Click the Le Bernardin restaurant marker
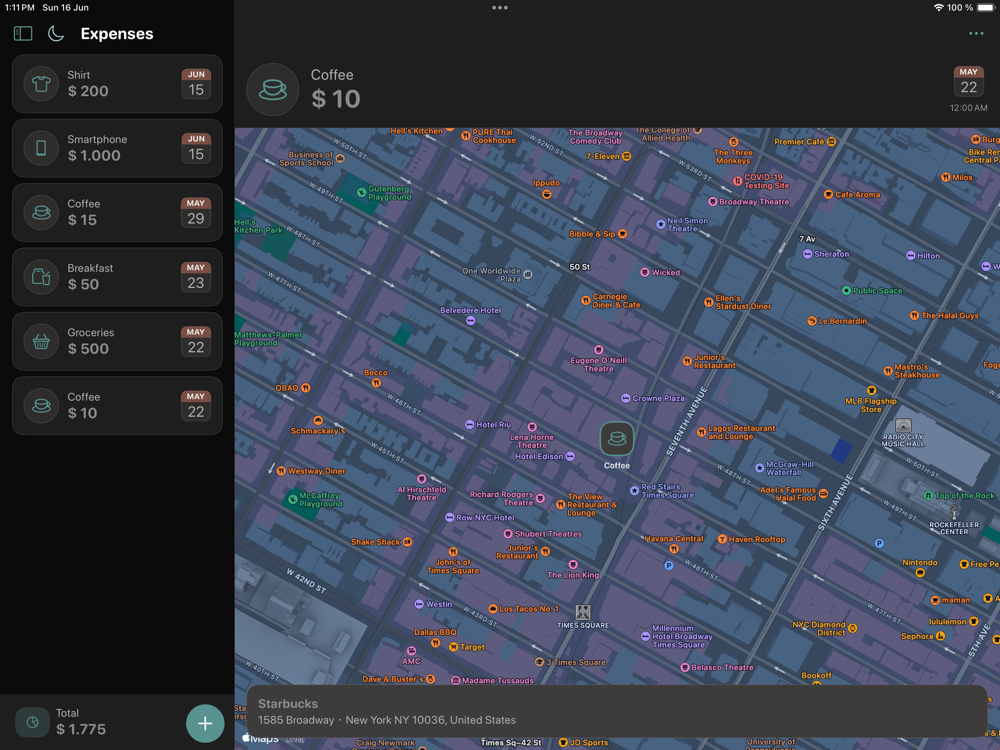Viewport: 1000px width, 750px height. pos(812,321)
